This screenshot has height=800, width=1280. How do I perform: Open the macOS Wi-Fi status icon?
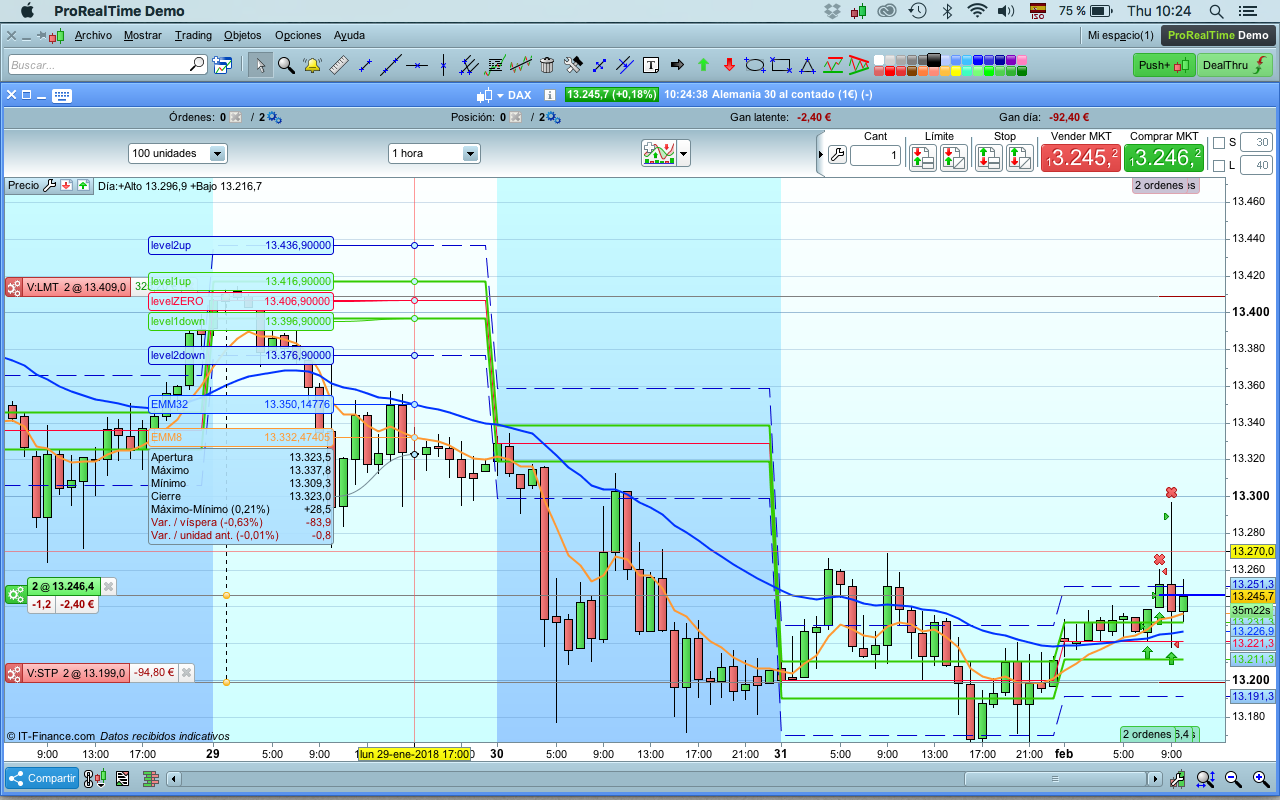[x=977, y=11]
